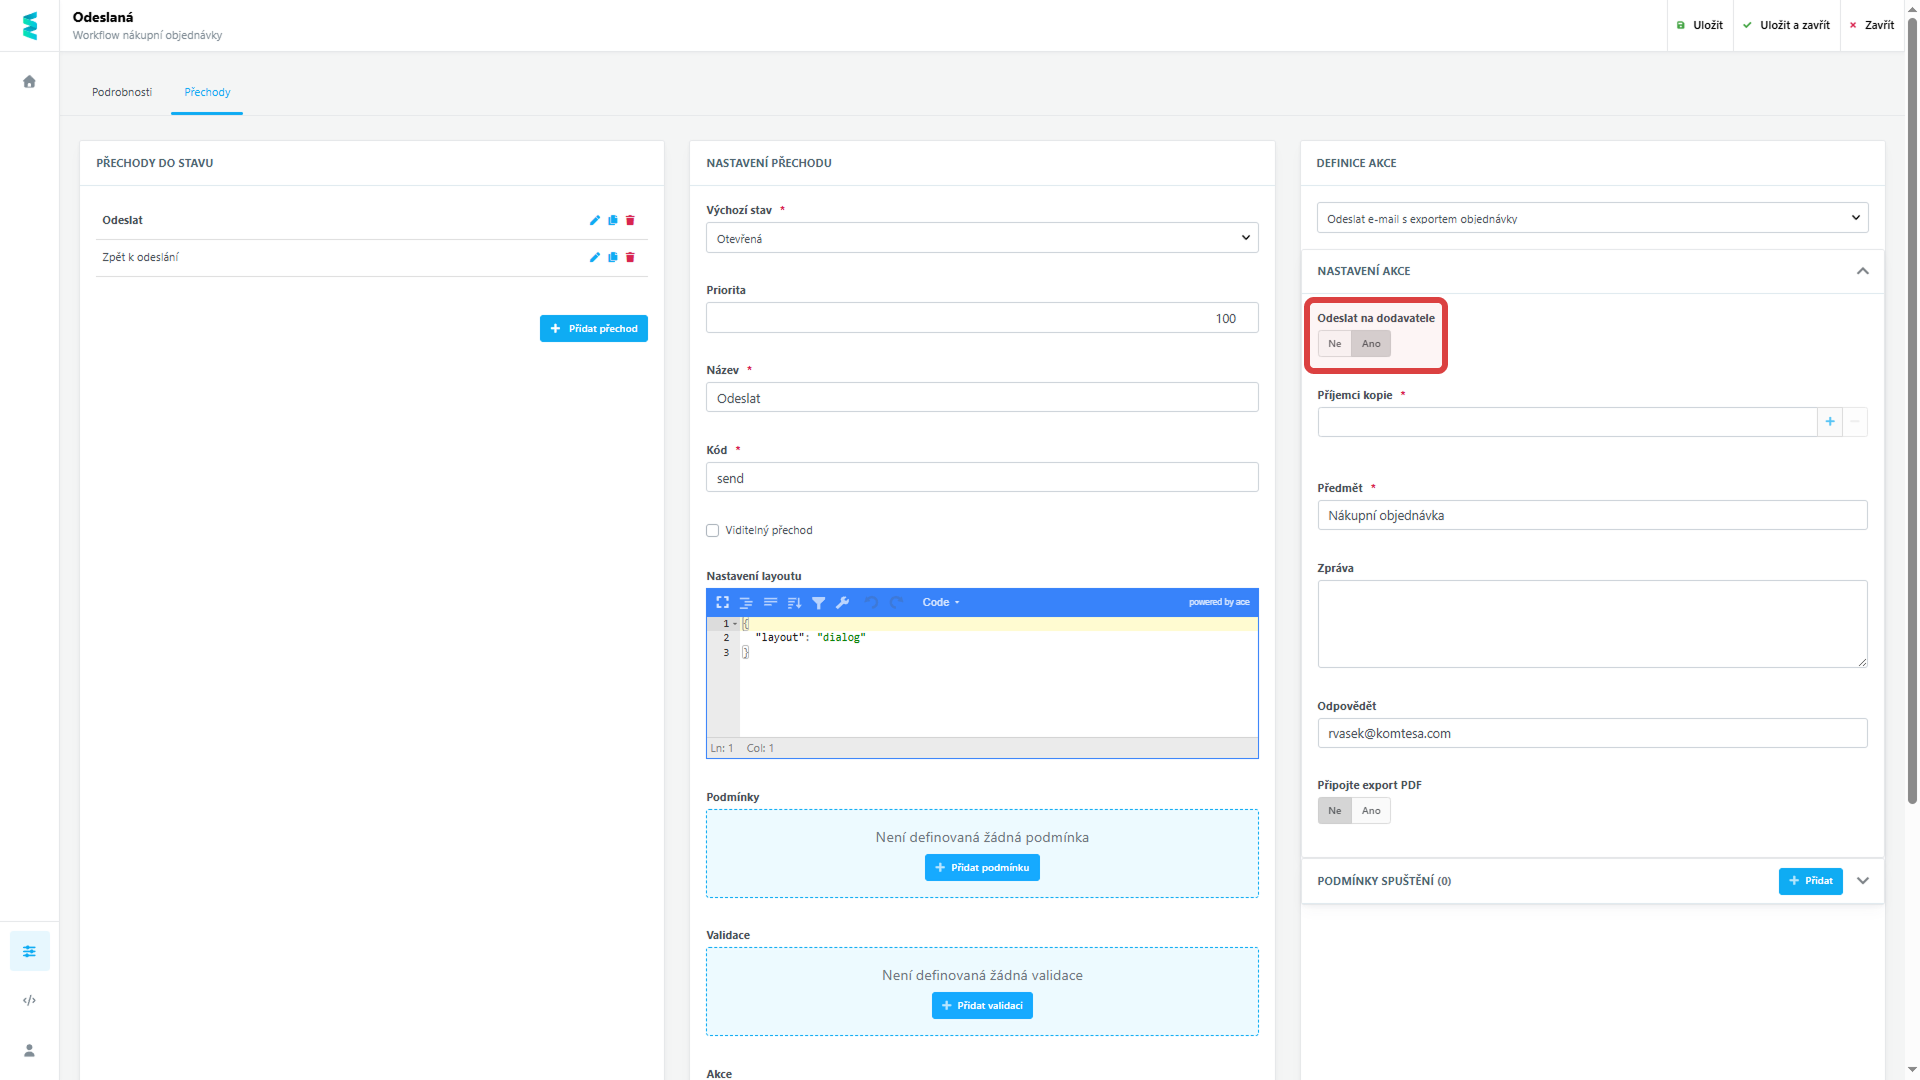Open the code view in the left sidebar

coord(29,1000)
